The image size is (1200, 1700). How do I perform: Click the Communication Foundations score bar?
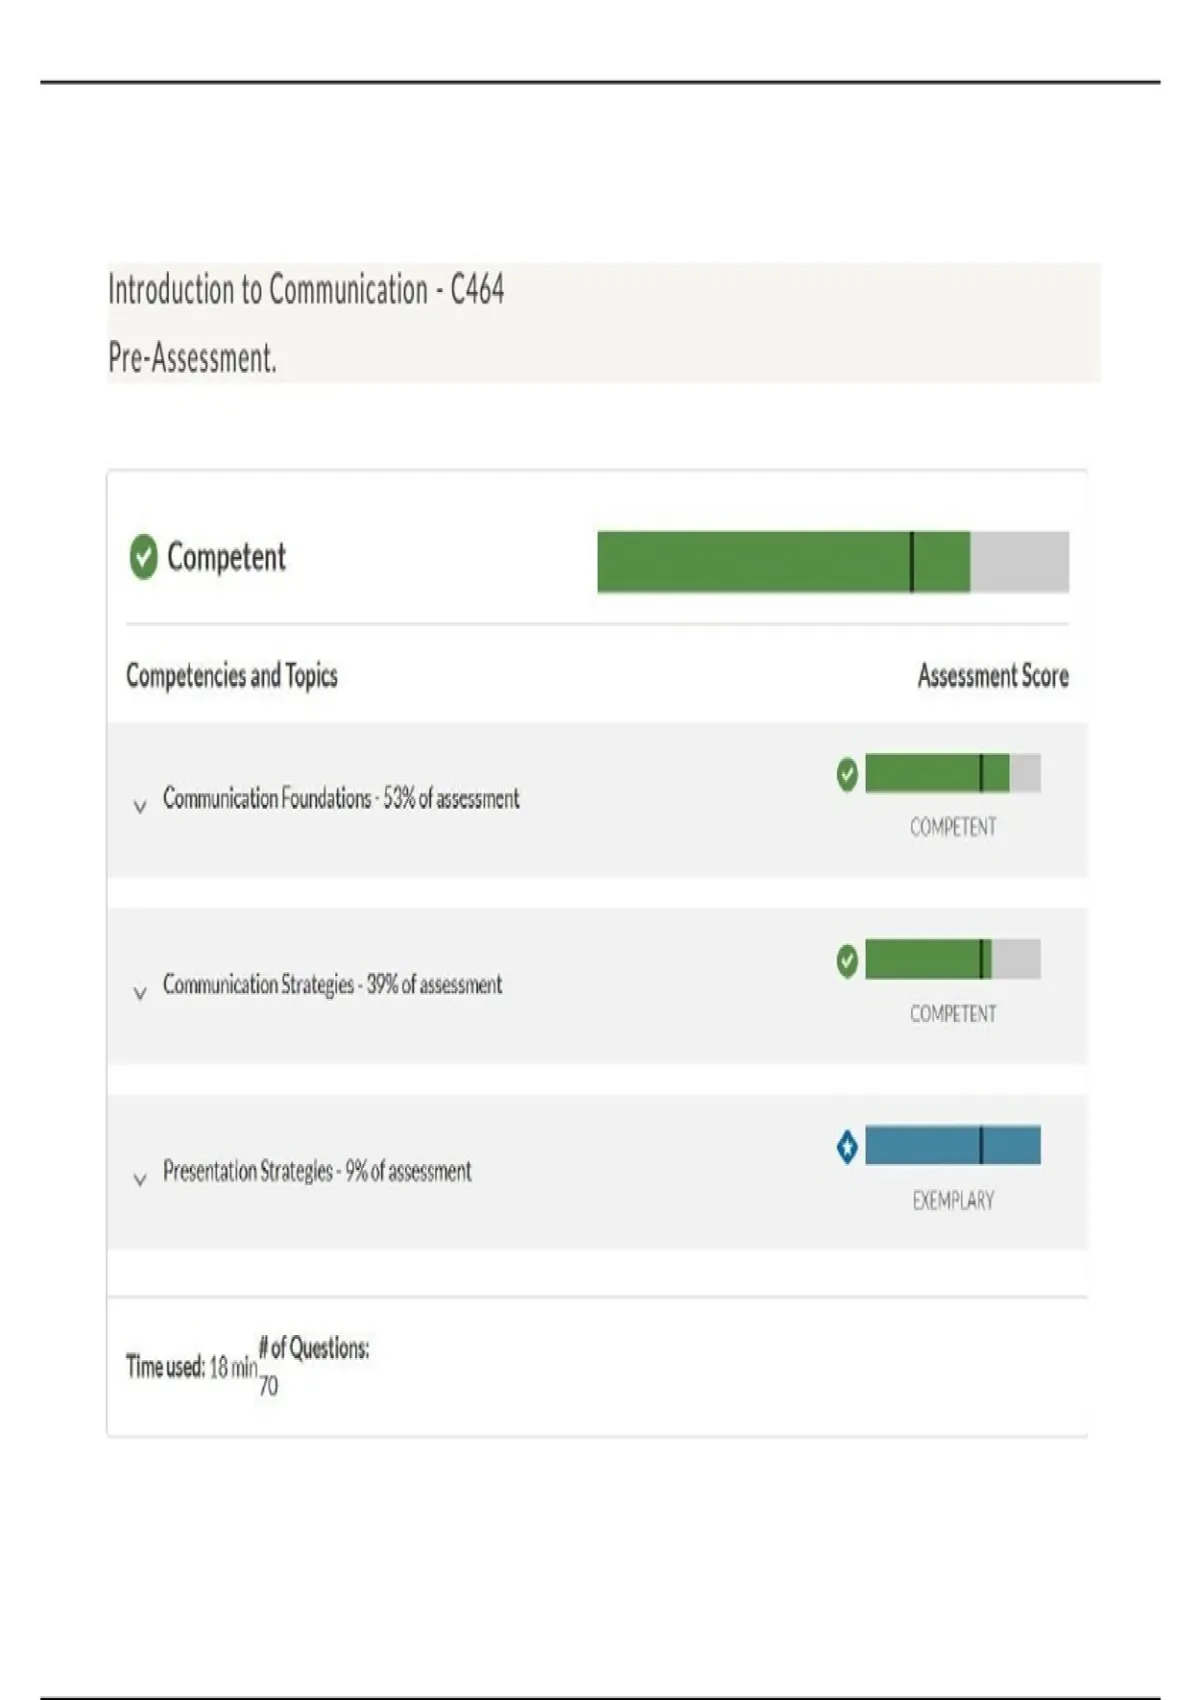951,774
